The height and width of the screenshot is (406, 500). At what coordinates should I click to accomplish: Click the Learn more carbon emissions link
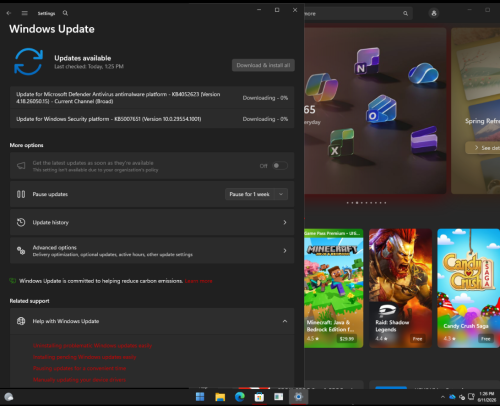tap(198, 281)
